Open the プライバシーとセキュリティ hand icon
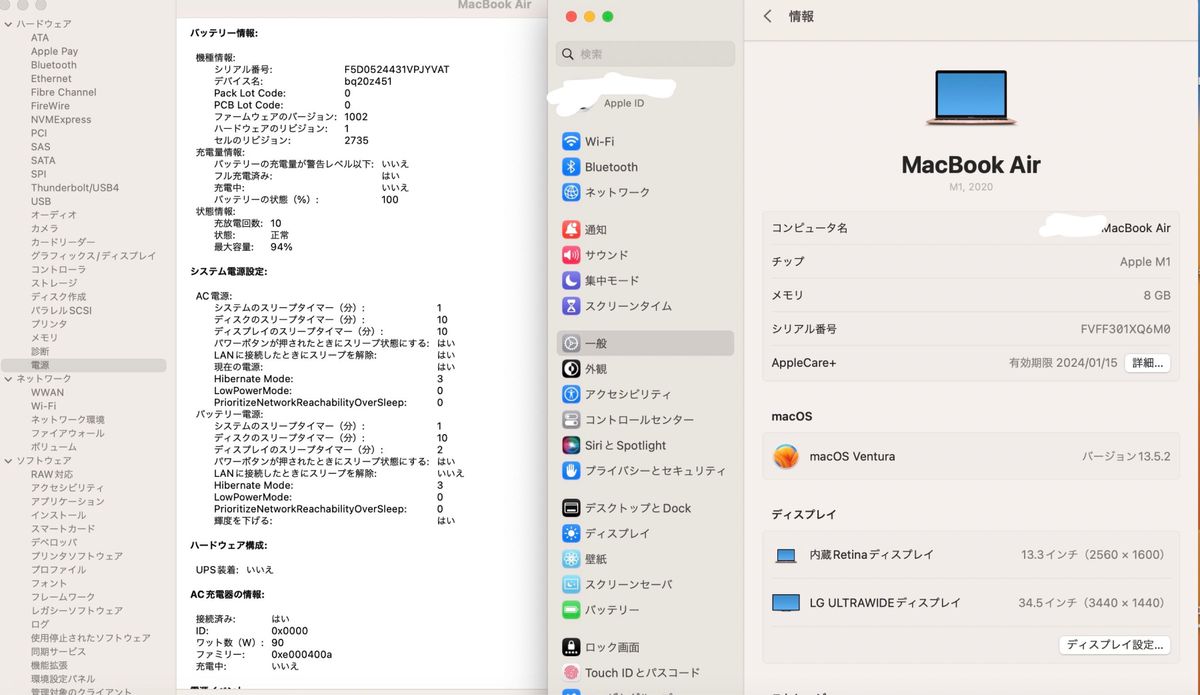1200x695 pixels. (x=571, y=470)
